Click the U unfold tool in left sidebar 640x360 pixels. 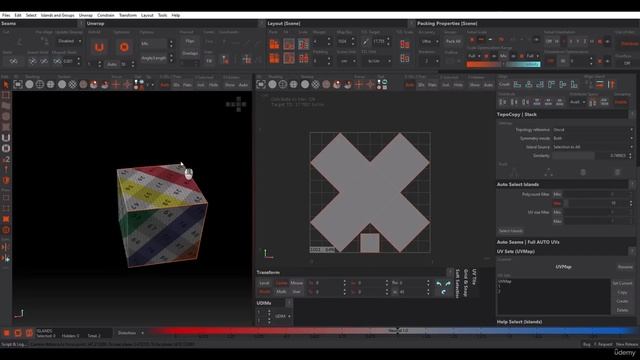pos(6,138)
